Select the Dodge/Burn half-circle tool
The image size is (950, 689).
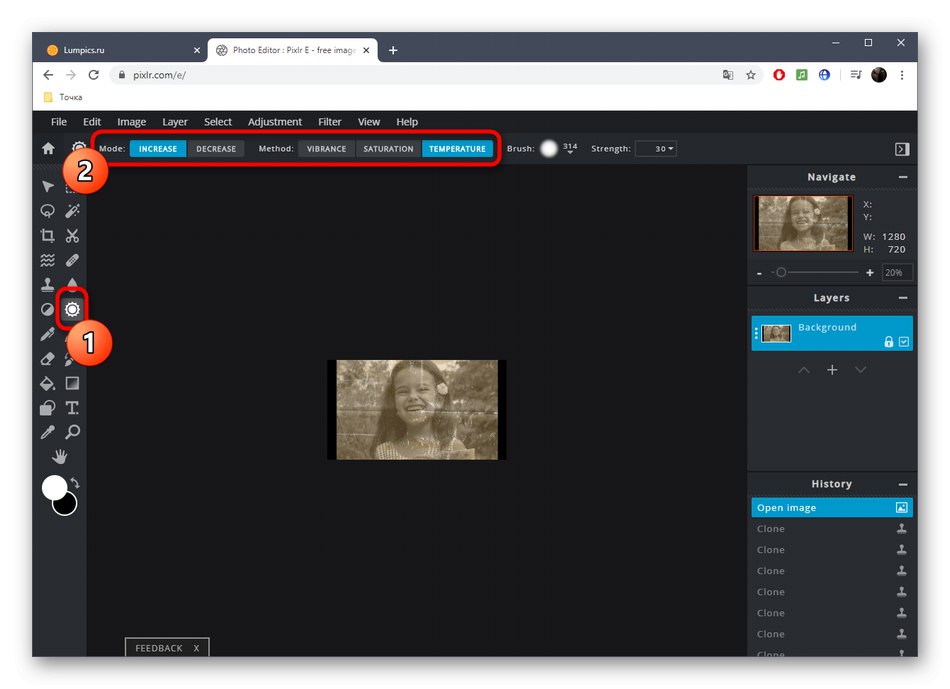tap(47, 309)
